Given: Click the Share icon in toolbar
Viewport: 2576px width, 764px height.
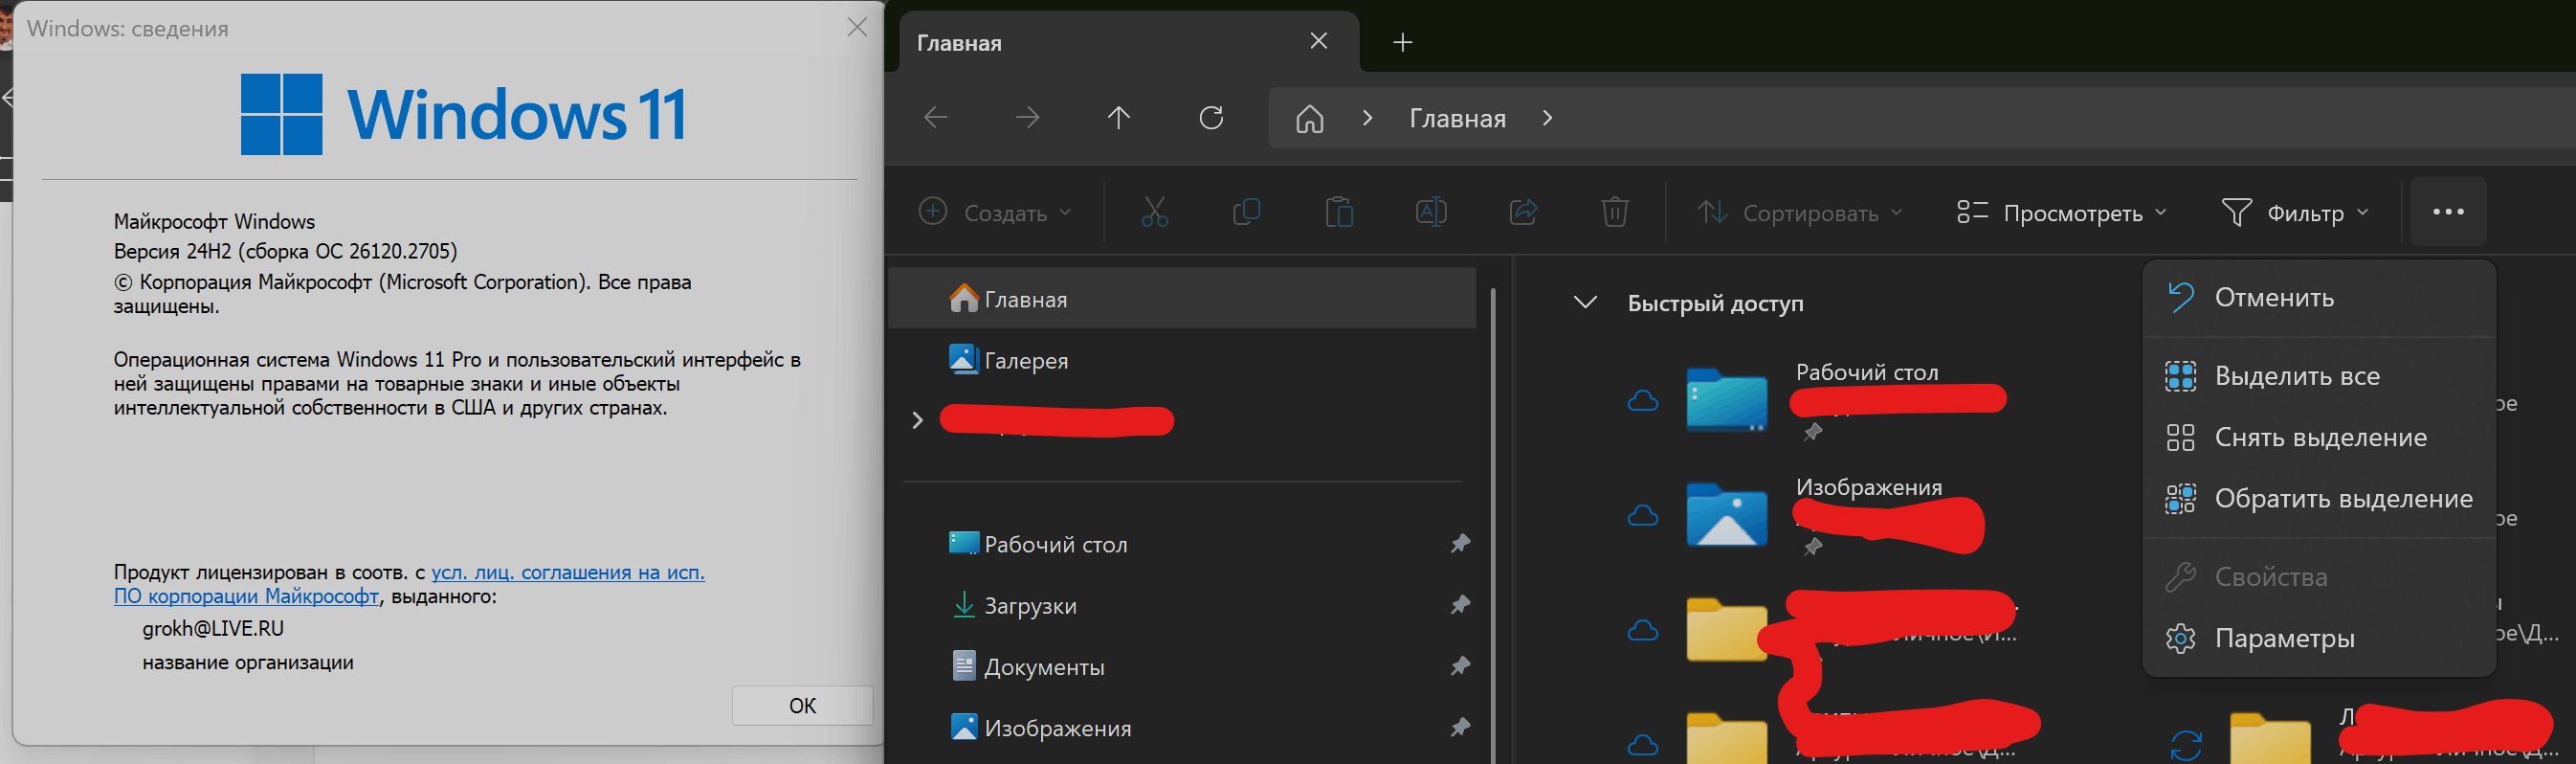Looking at the screenshot, I should tap(1523, 212).
